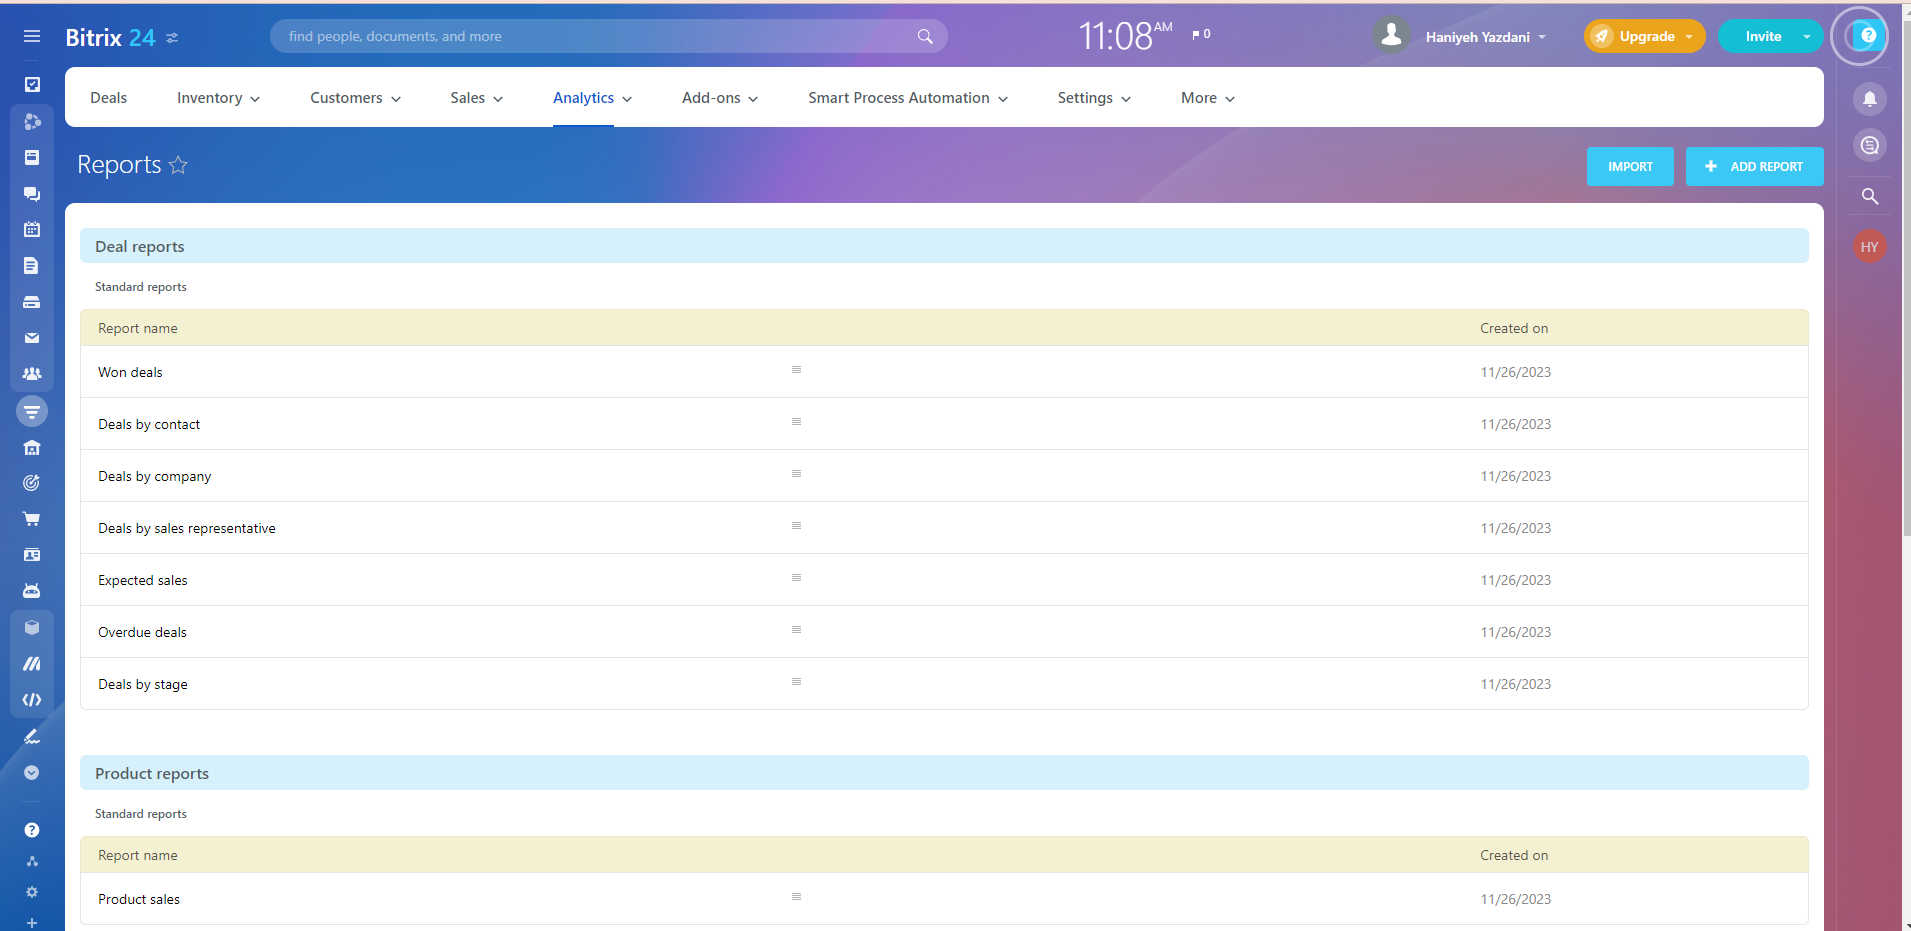This screenshot has width=1911, height=931.
Task: Open the notifications bell icon
Action: pyautogui.click(x=1870, y=99)
